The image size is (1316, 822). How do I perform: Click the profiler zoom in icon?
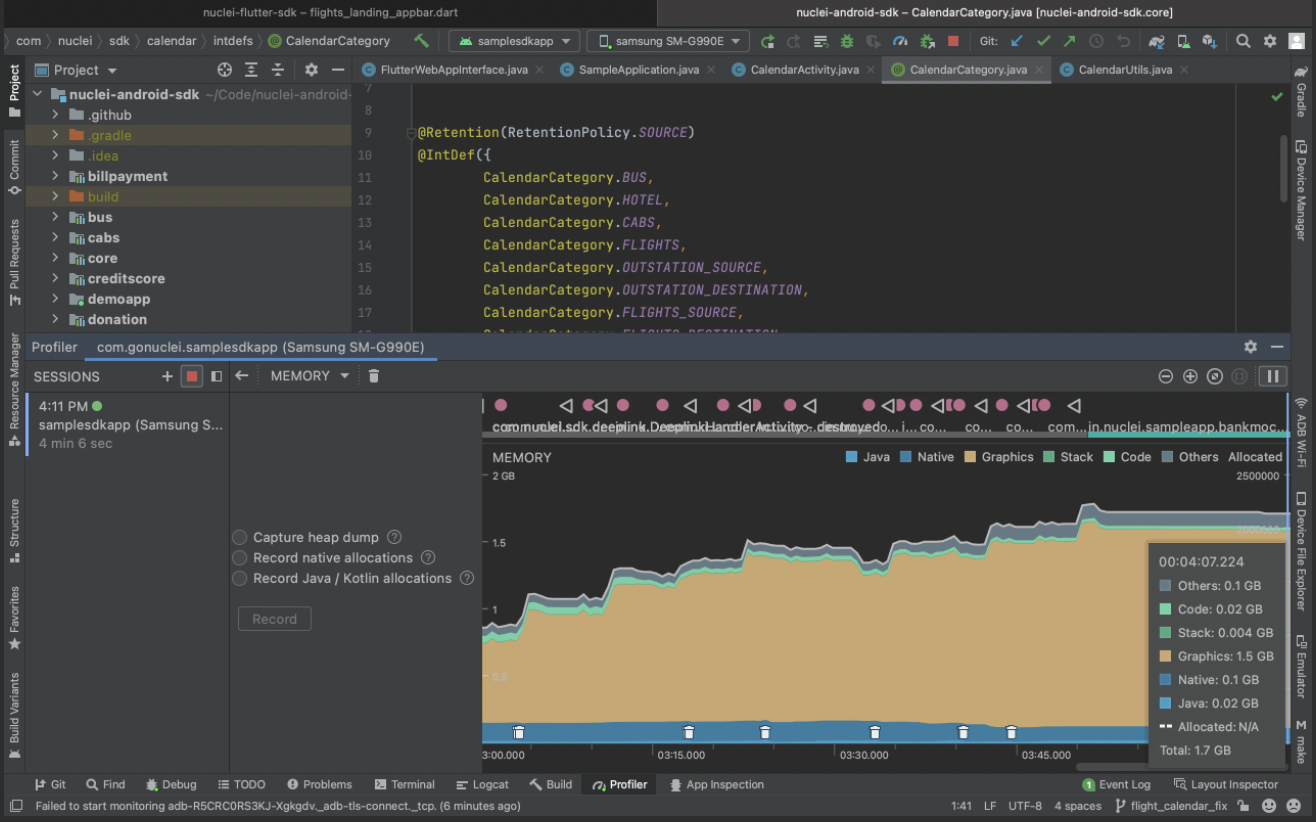(x=1190, y=376)
